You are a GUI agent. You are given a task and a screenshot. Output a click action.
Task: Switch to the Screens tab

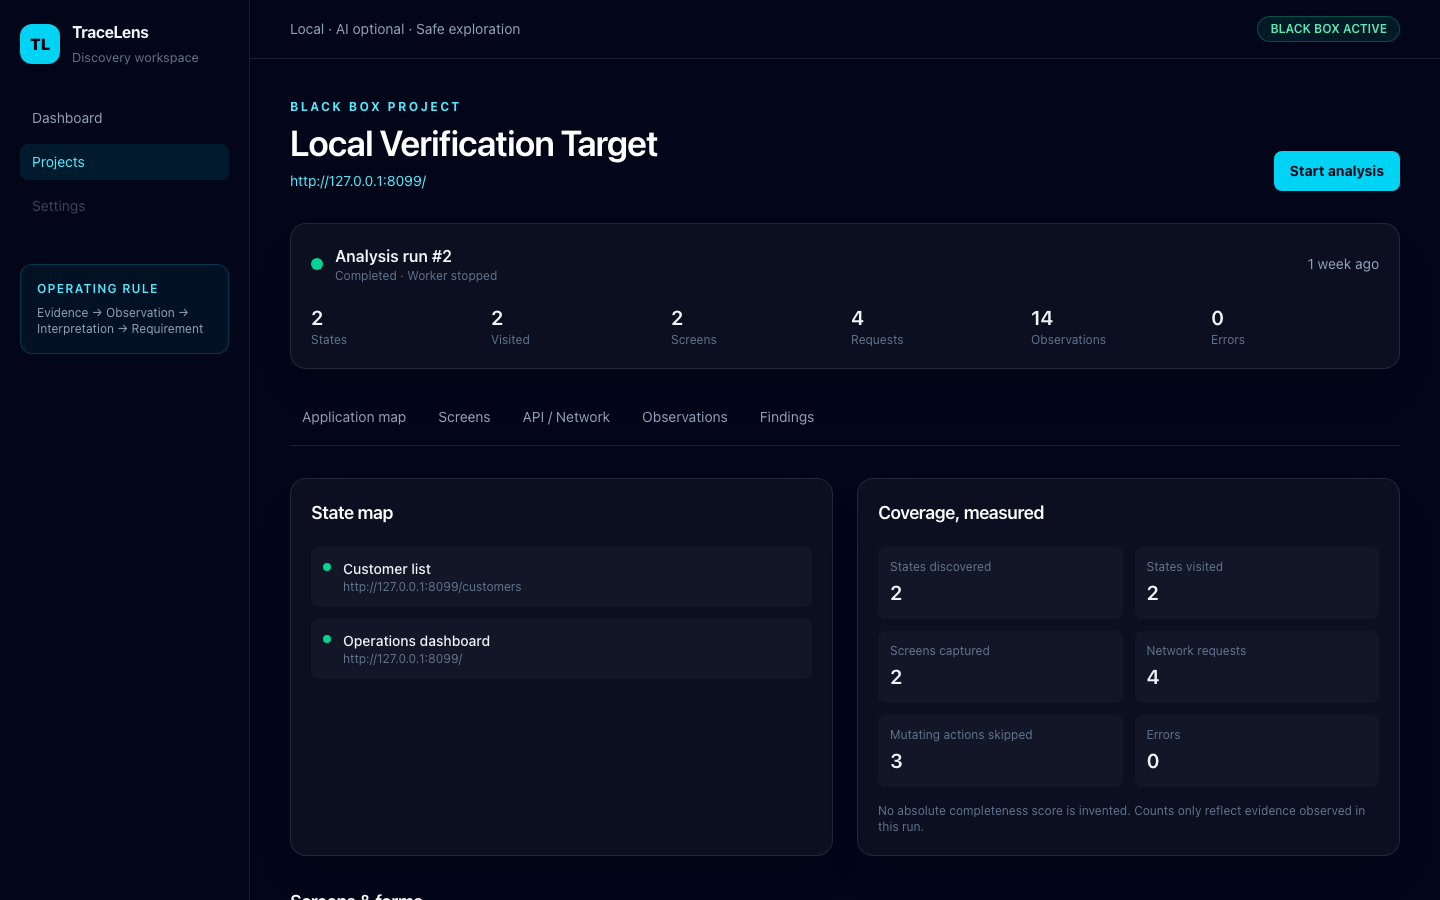click(464, 417)
